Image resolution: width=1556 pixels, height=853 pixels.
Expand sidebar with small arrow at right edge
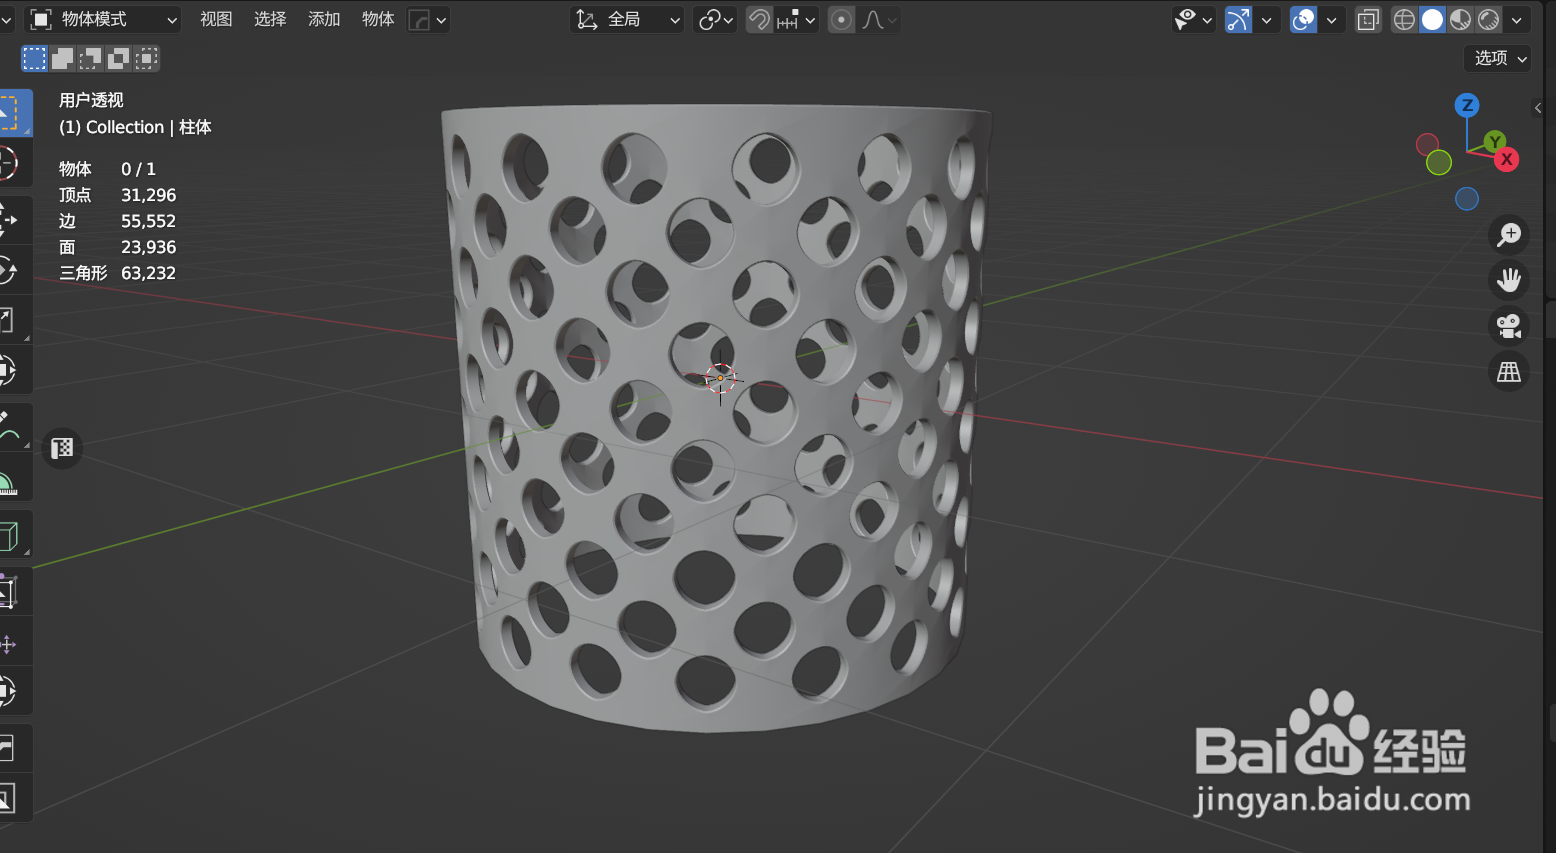[1538, 108]
